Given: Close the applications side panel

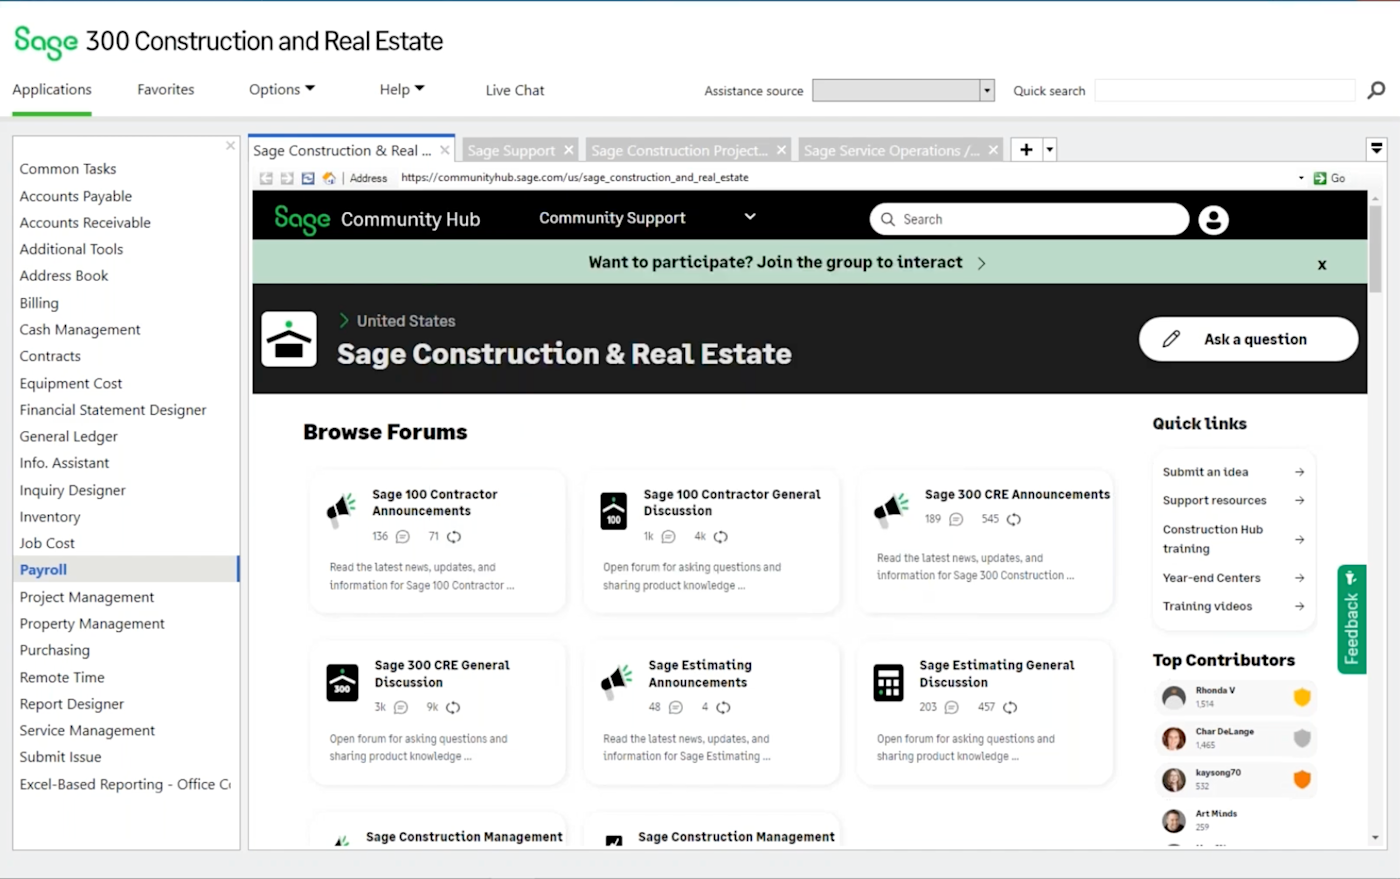Looking at the screenshot, I should (231, 146).
